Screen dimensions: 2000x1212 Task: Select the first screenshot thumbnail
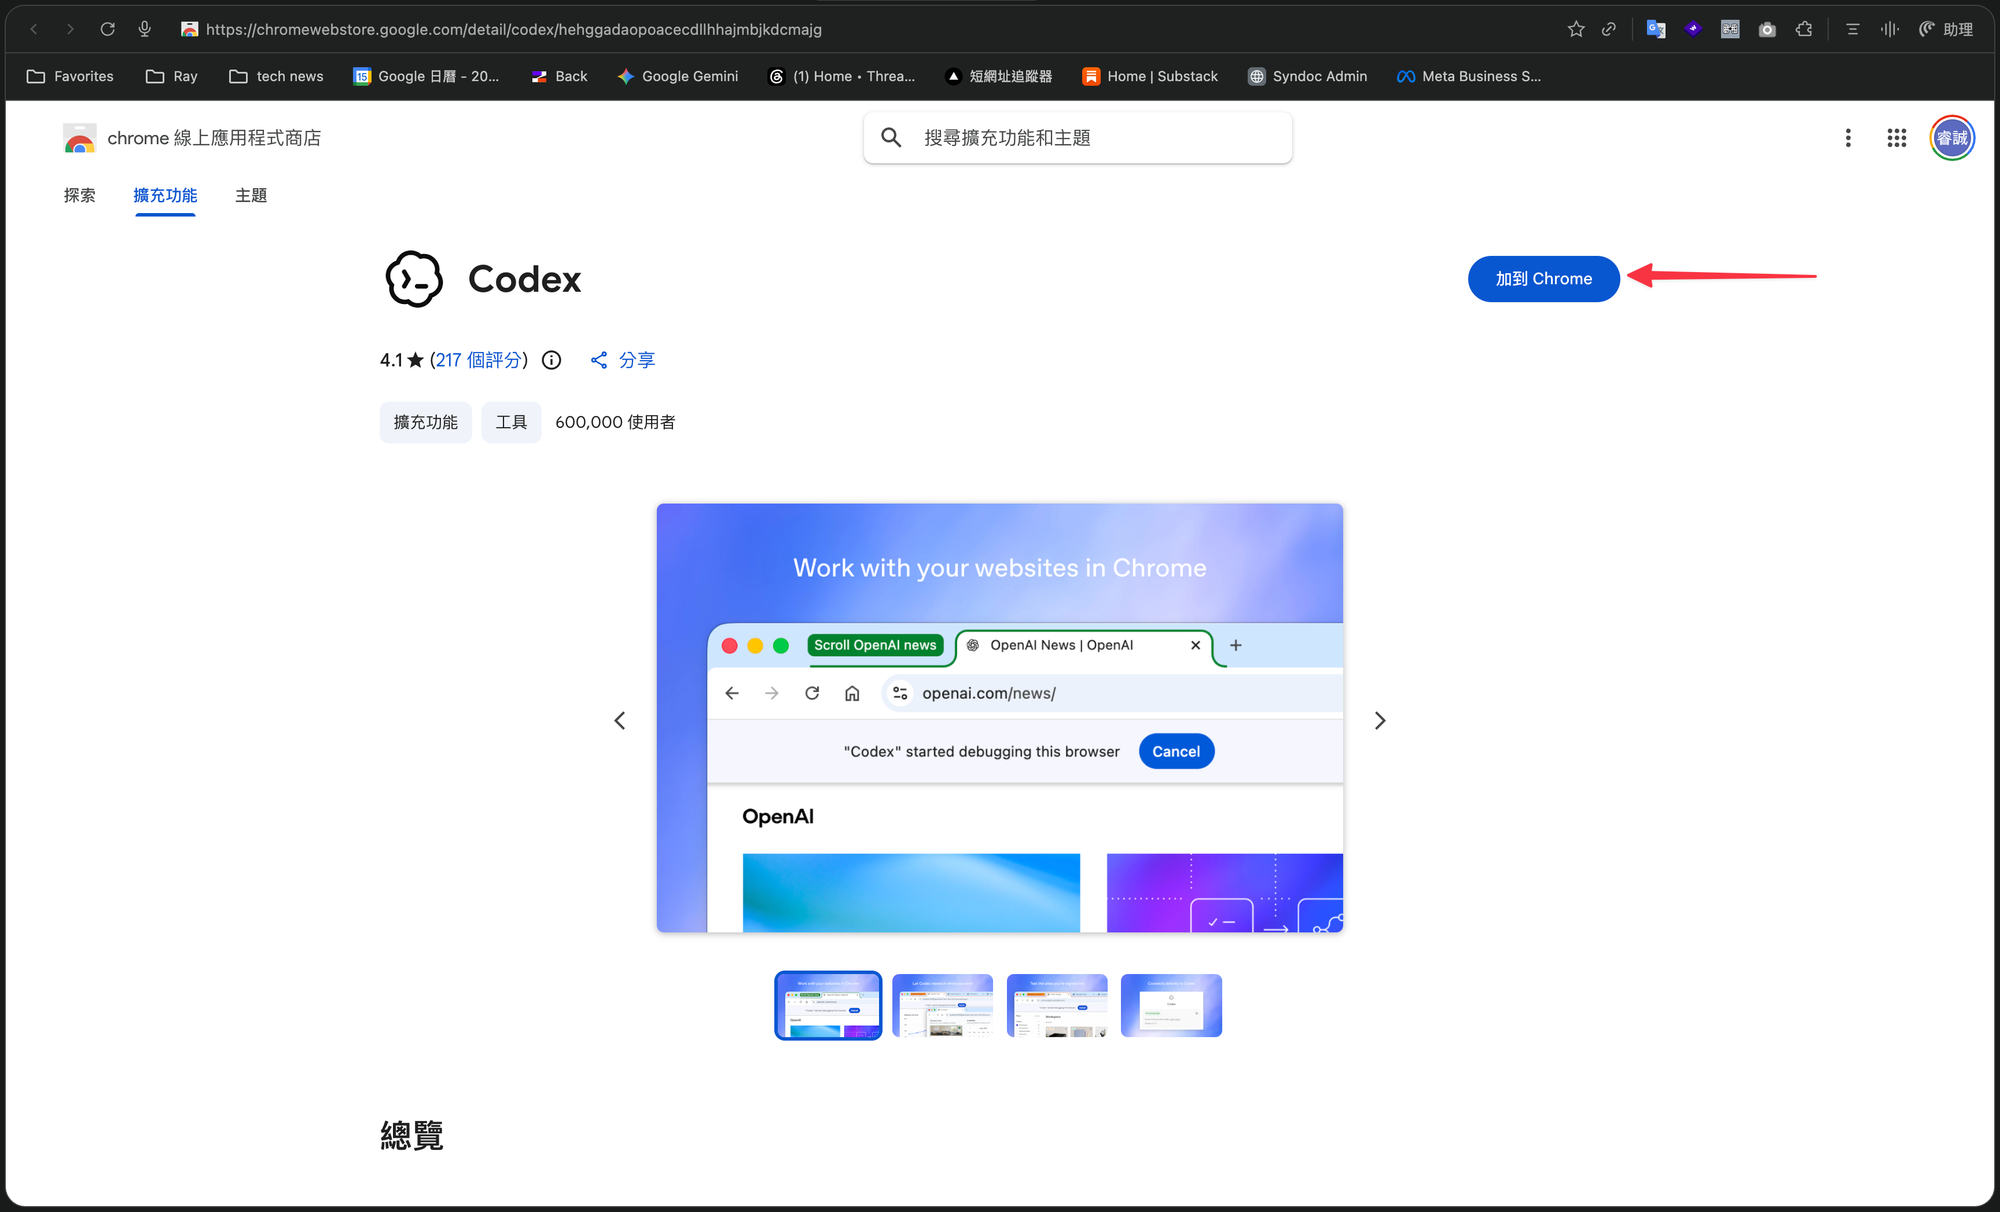(x=828, y=1005)
